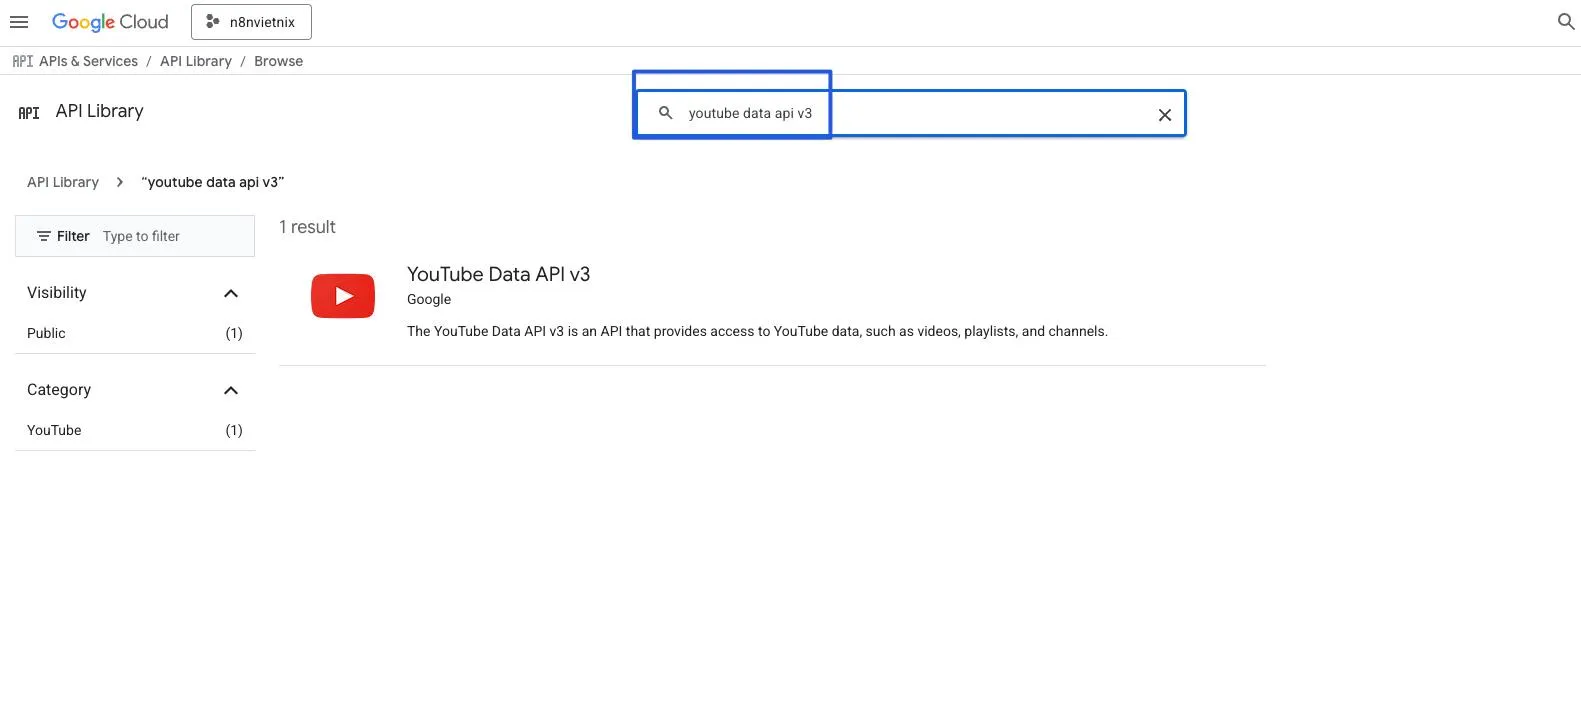This screenshot has height=712, width=1581.
Task: Click the "1 result" count text
Action: click(x=307, y=227)
